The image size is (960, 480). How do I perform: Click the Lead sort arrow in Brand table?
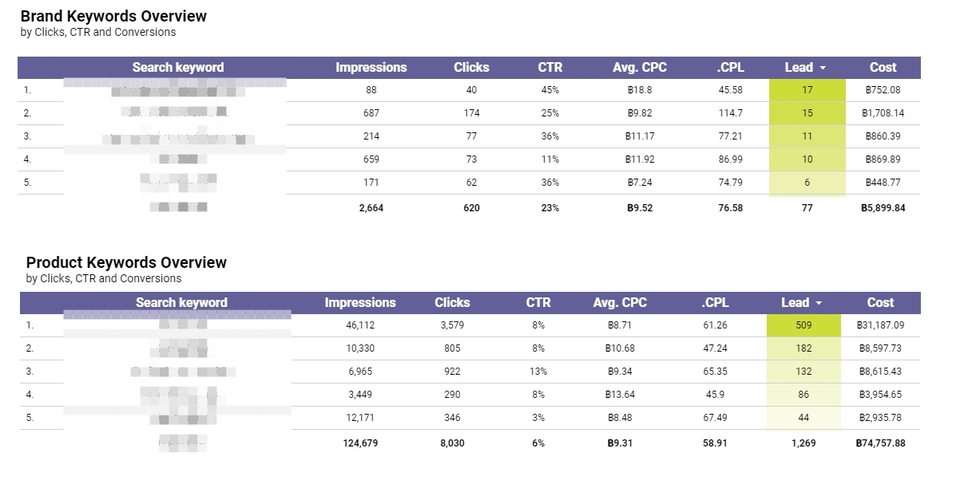coord(822,68)
